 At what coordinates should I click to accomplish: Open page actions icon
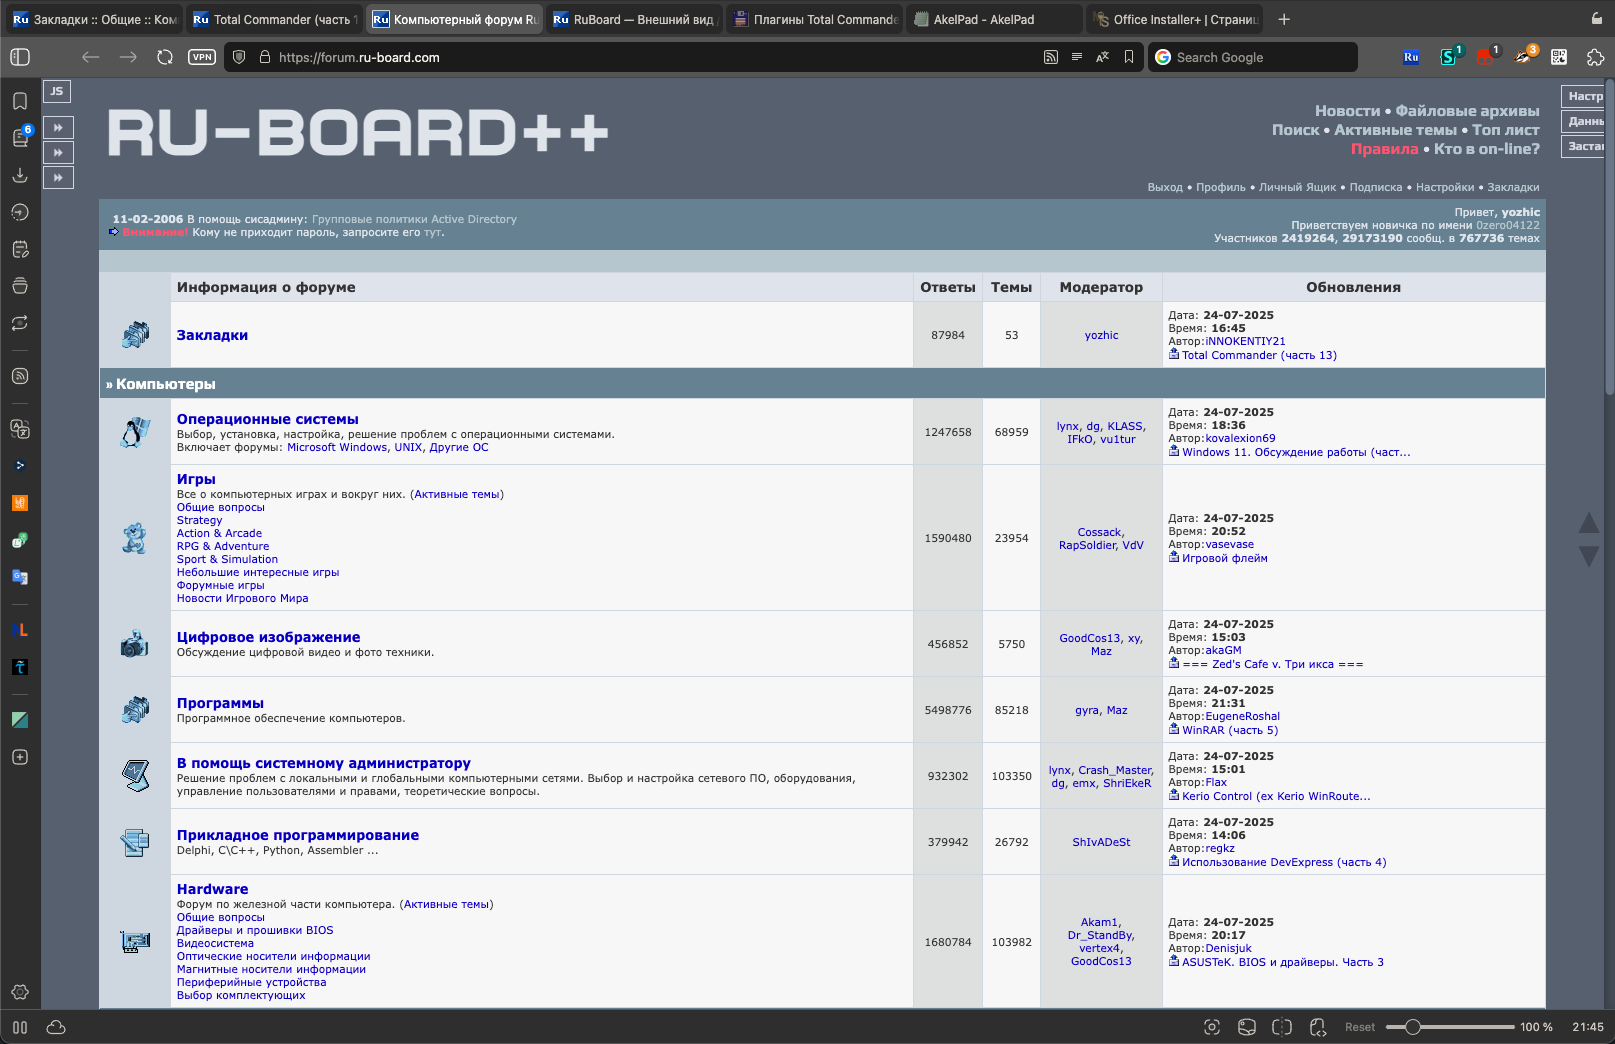tap(1318, 1027)
